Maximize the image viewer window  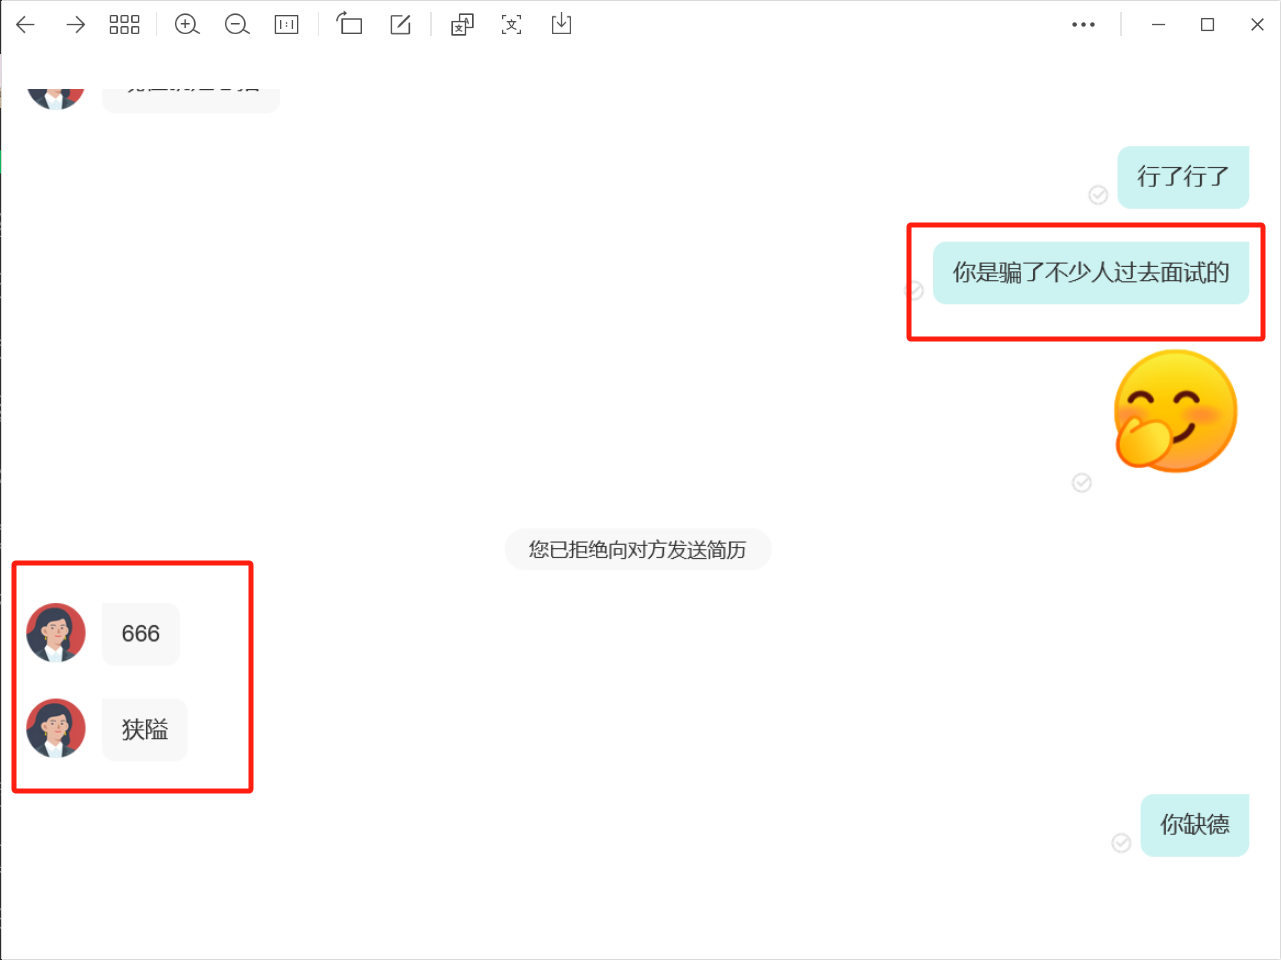(x=1207, y=25)
